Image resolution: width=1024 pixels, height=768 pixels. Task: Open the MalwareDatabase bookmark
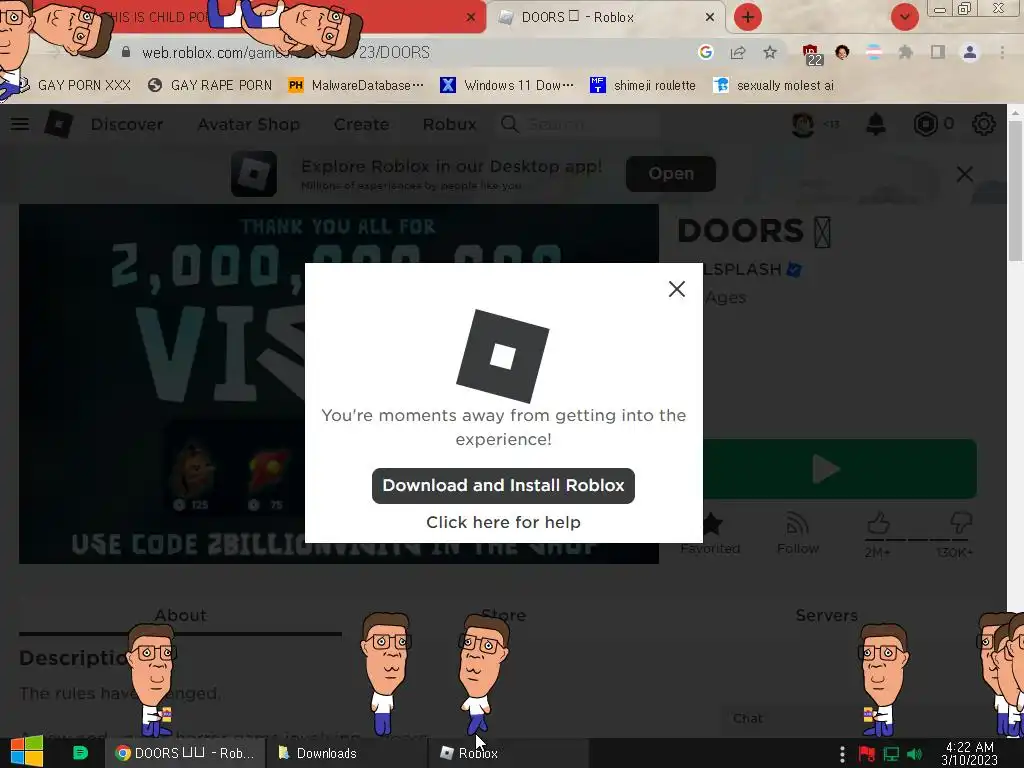(356, 85)
